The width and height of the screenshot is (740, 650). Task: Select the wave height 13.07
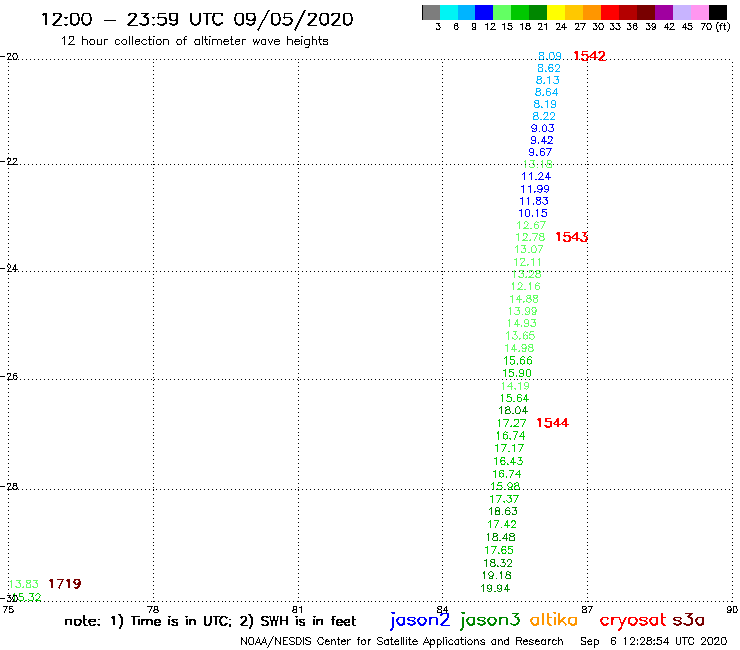tap(529, 249)
